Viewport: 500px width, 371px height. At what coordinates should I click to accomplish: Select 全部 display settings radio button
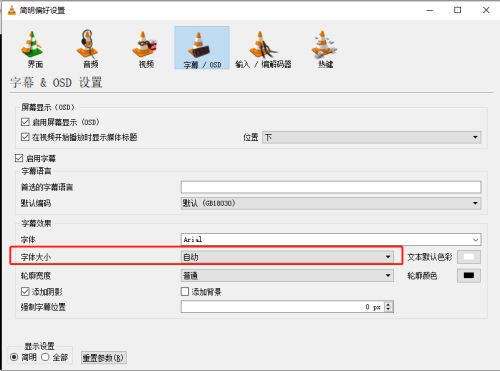(45, 357)
